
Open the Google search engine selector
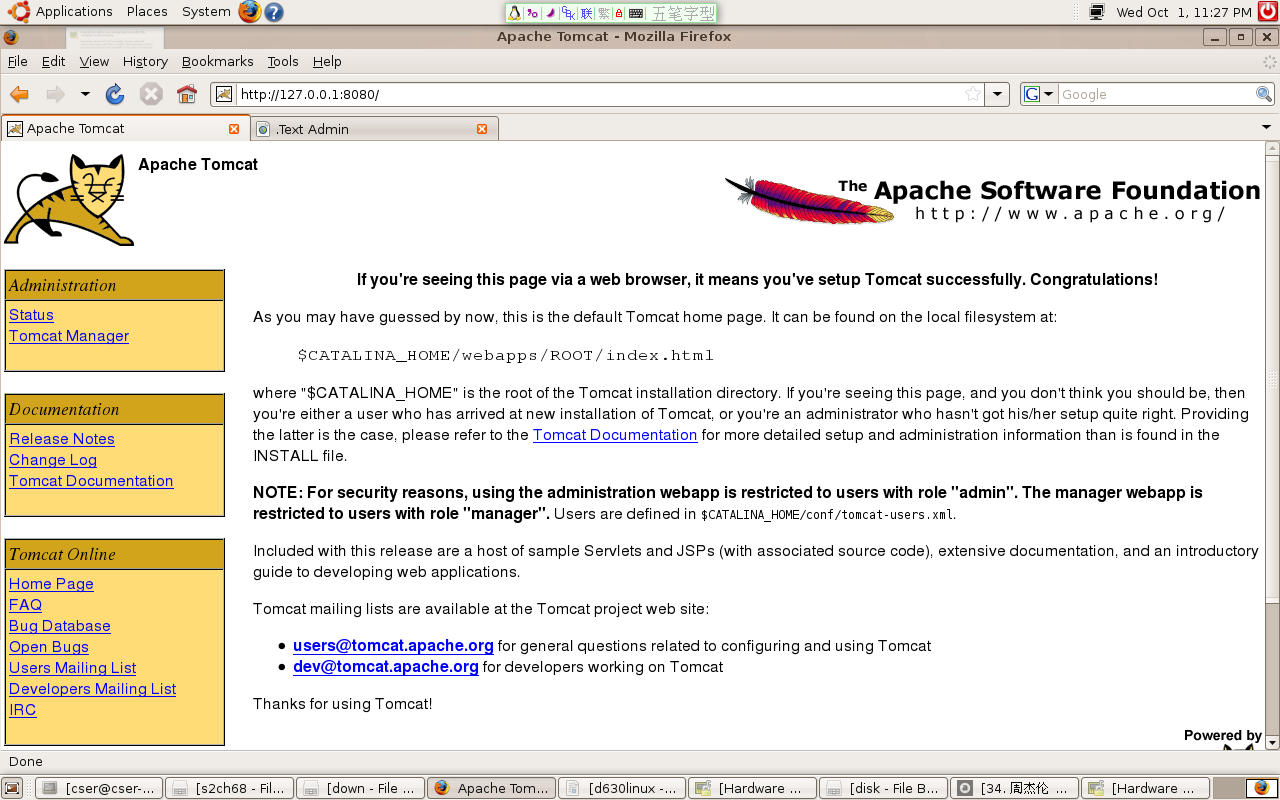point(1039,94)
